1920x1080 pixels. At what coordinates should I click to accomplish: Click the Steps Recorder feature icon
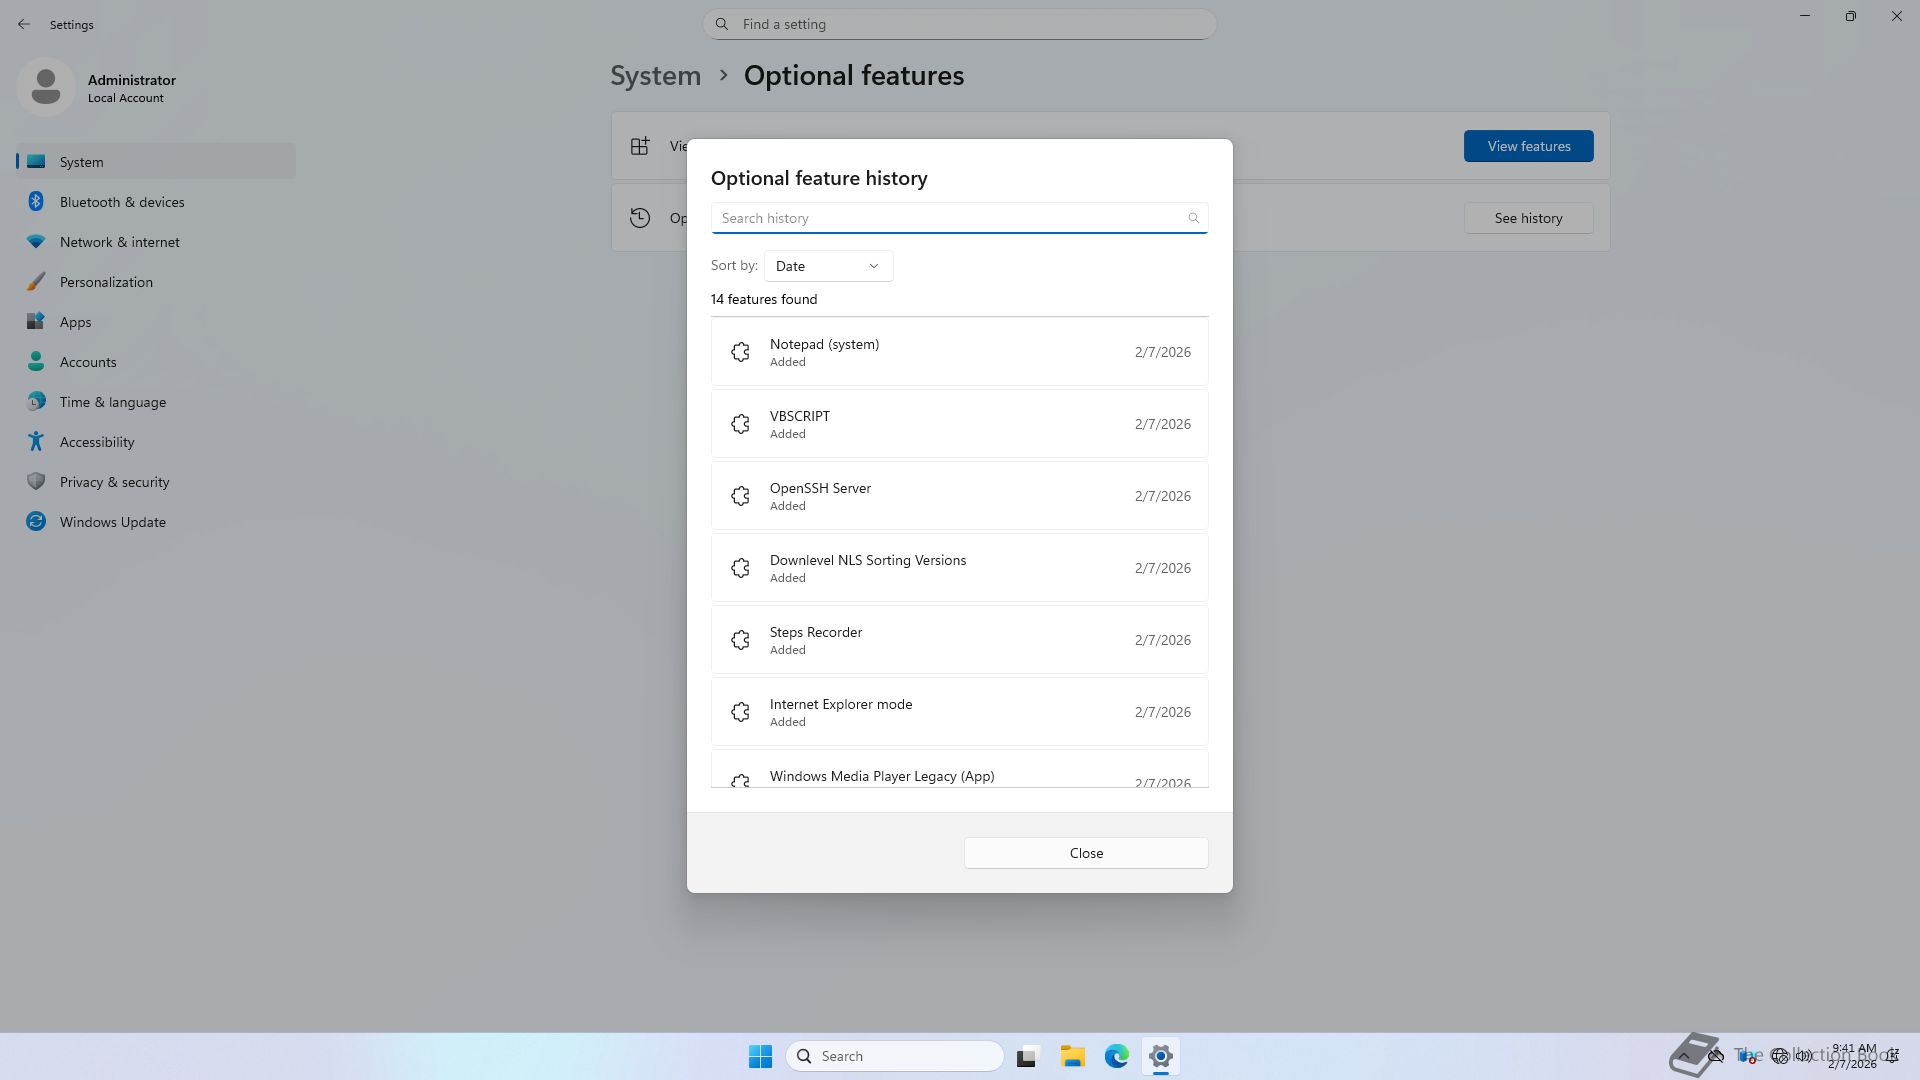740,640
